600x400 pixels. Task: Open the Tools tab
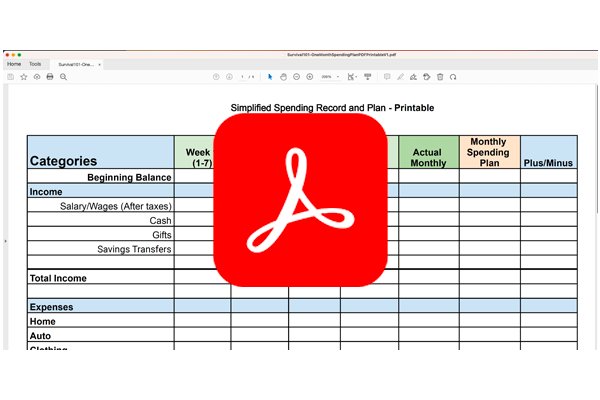tap(36, 64)
